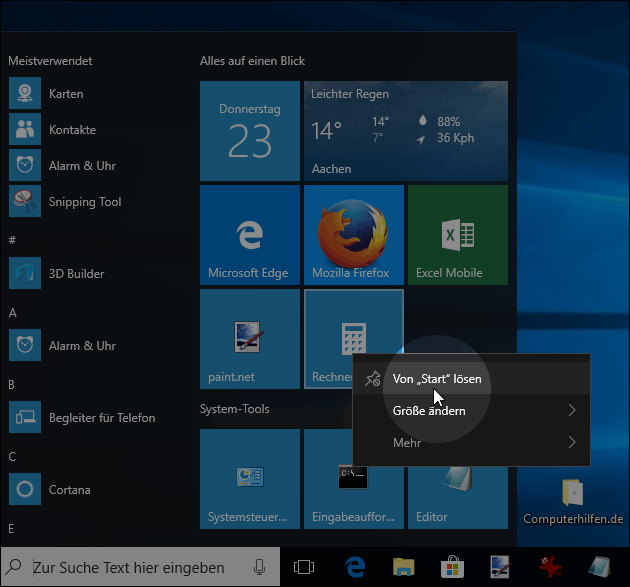Screen dimensions: 630x587
Task: Open the Kontakte app icon
Action: (x=25, y=129)
